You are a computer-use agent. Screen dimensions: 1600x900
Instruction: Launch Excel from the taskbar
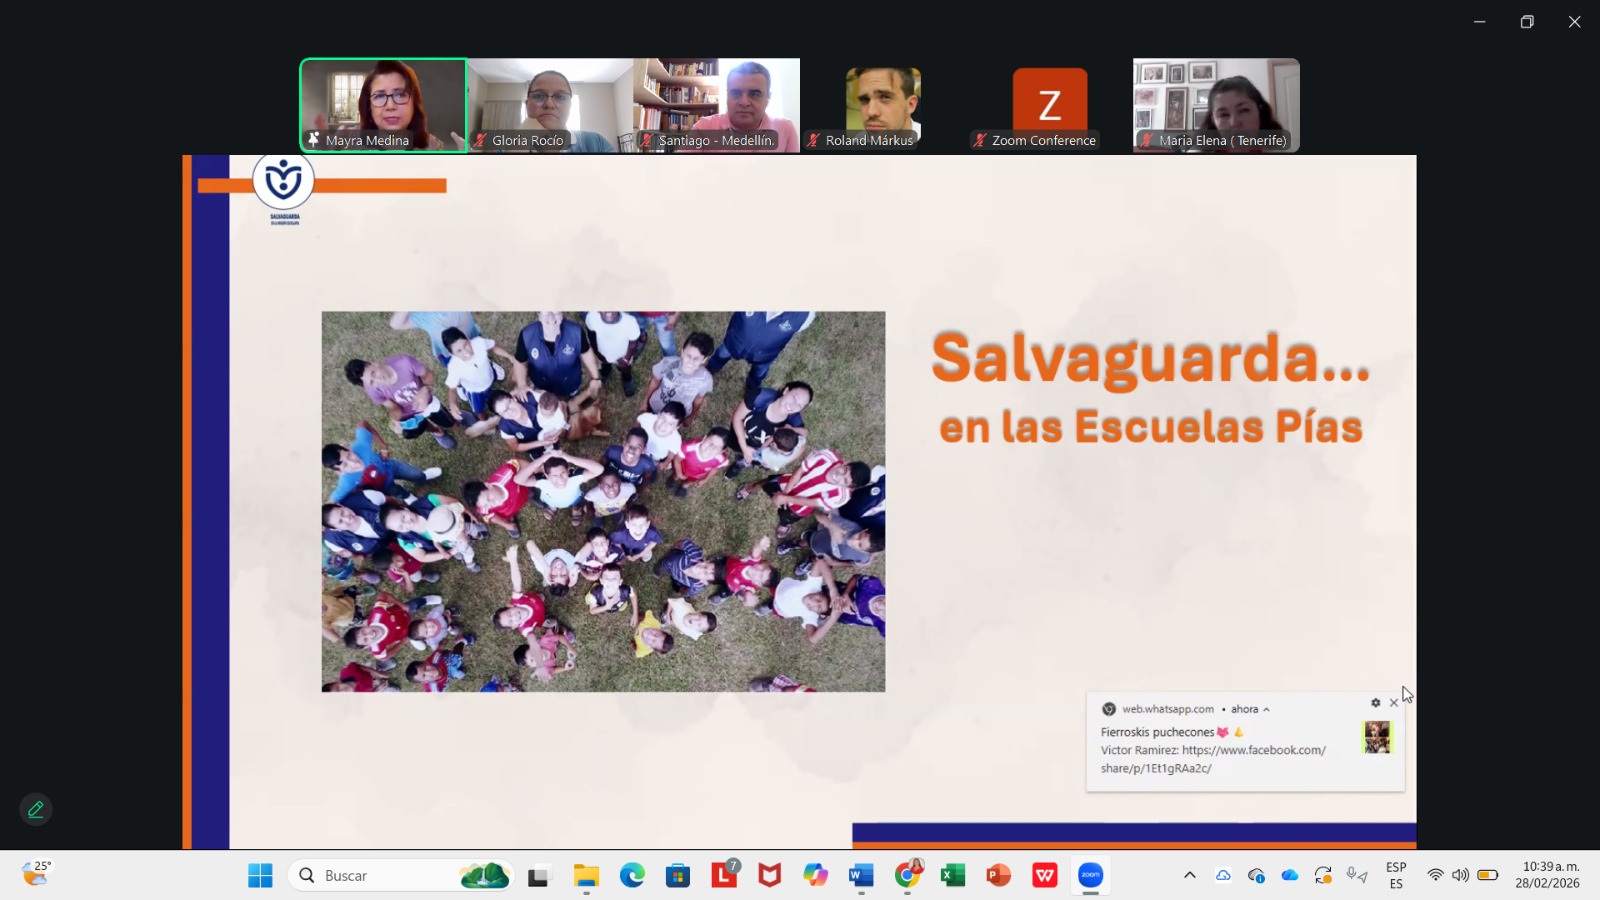click(952, 876)
